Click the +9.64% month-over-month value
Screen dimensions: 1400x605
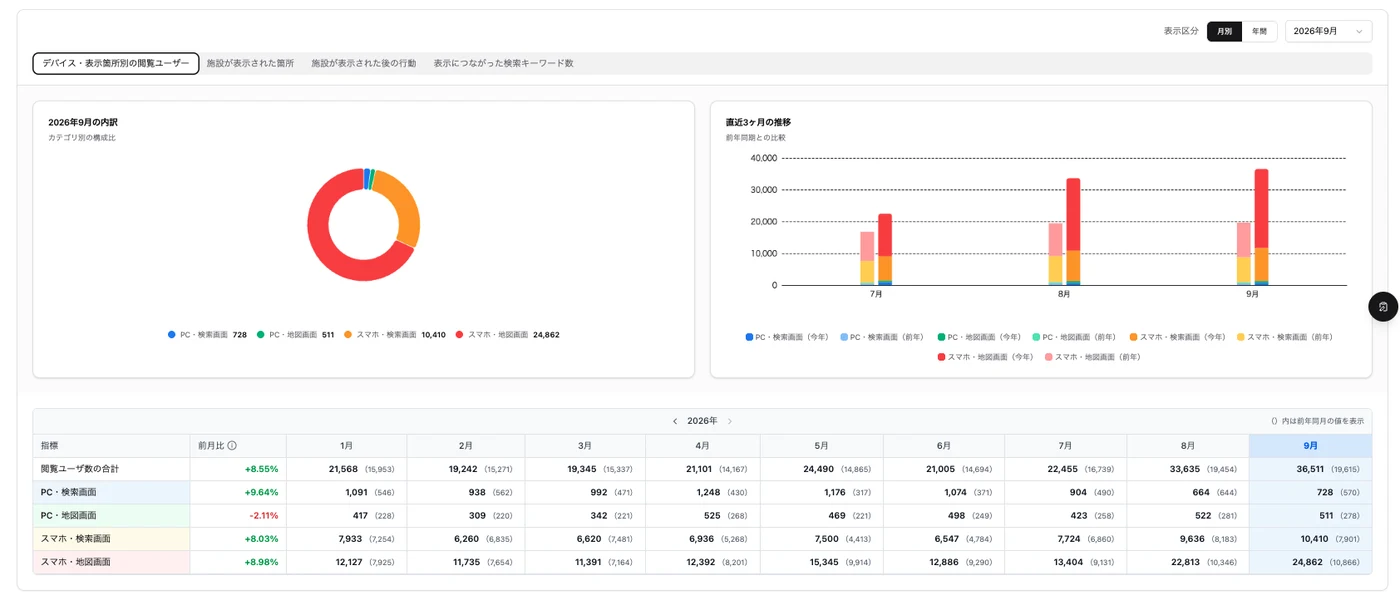(x=261, y=492)
